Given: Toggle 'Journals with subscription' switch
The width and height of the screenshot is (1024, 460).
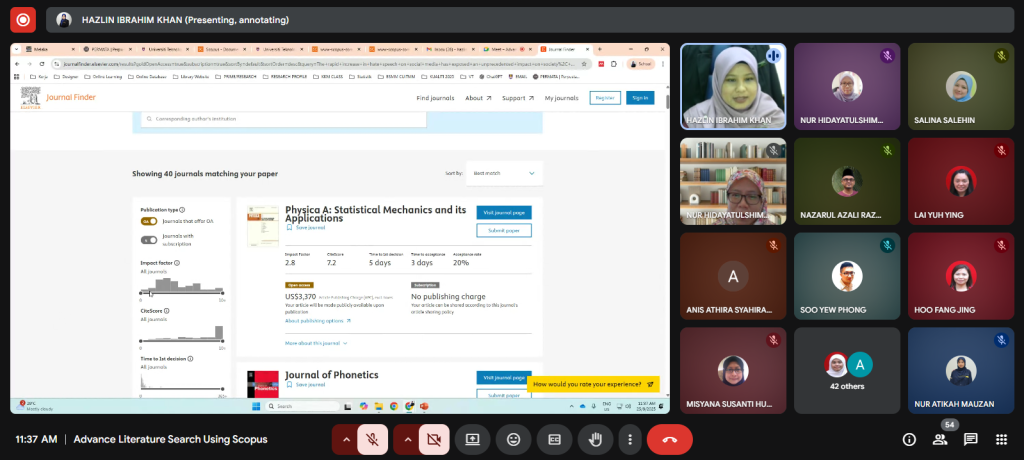Looking at the screenshot, I should (149, 239).
